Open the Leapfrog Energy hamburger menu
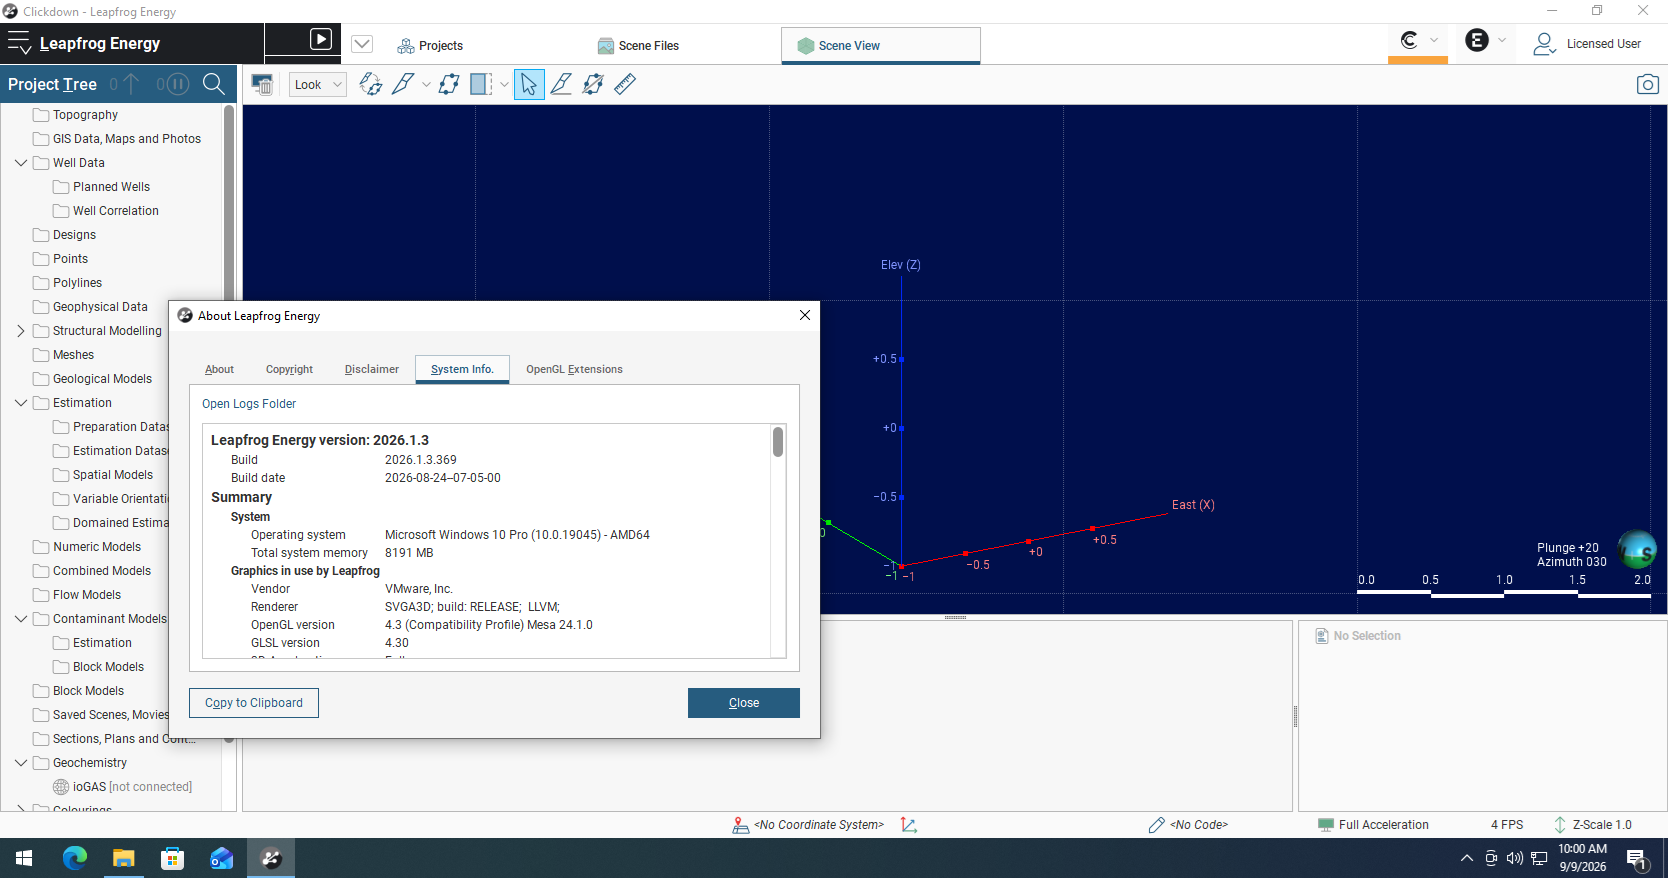This screenshot has height=878, width=1668. point(19,43)
